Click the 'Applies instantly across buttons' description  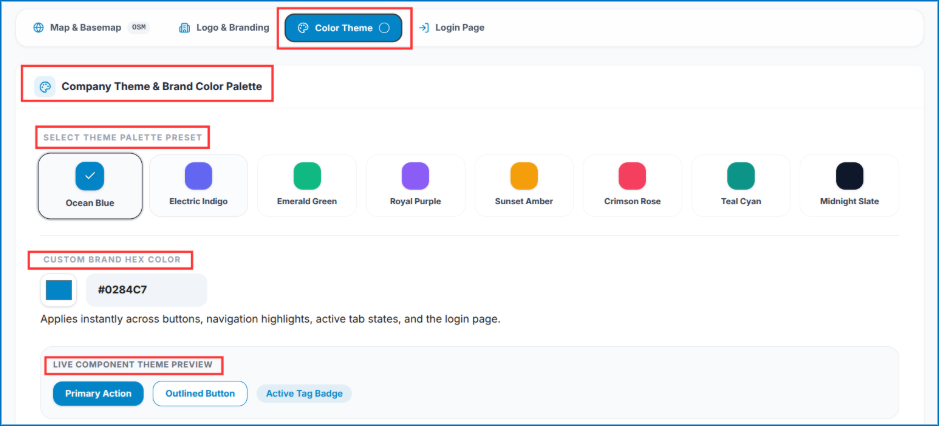(270, 319)
